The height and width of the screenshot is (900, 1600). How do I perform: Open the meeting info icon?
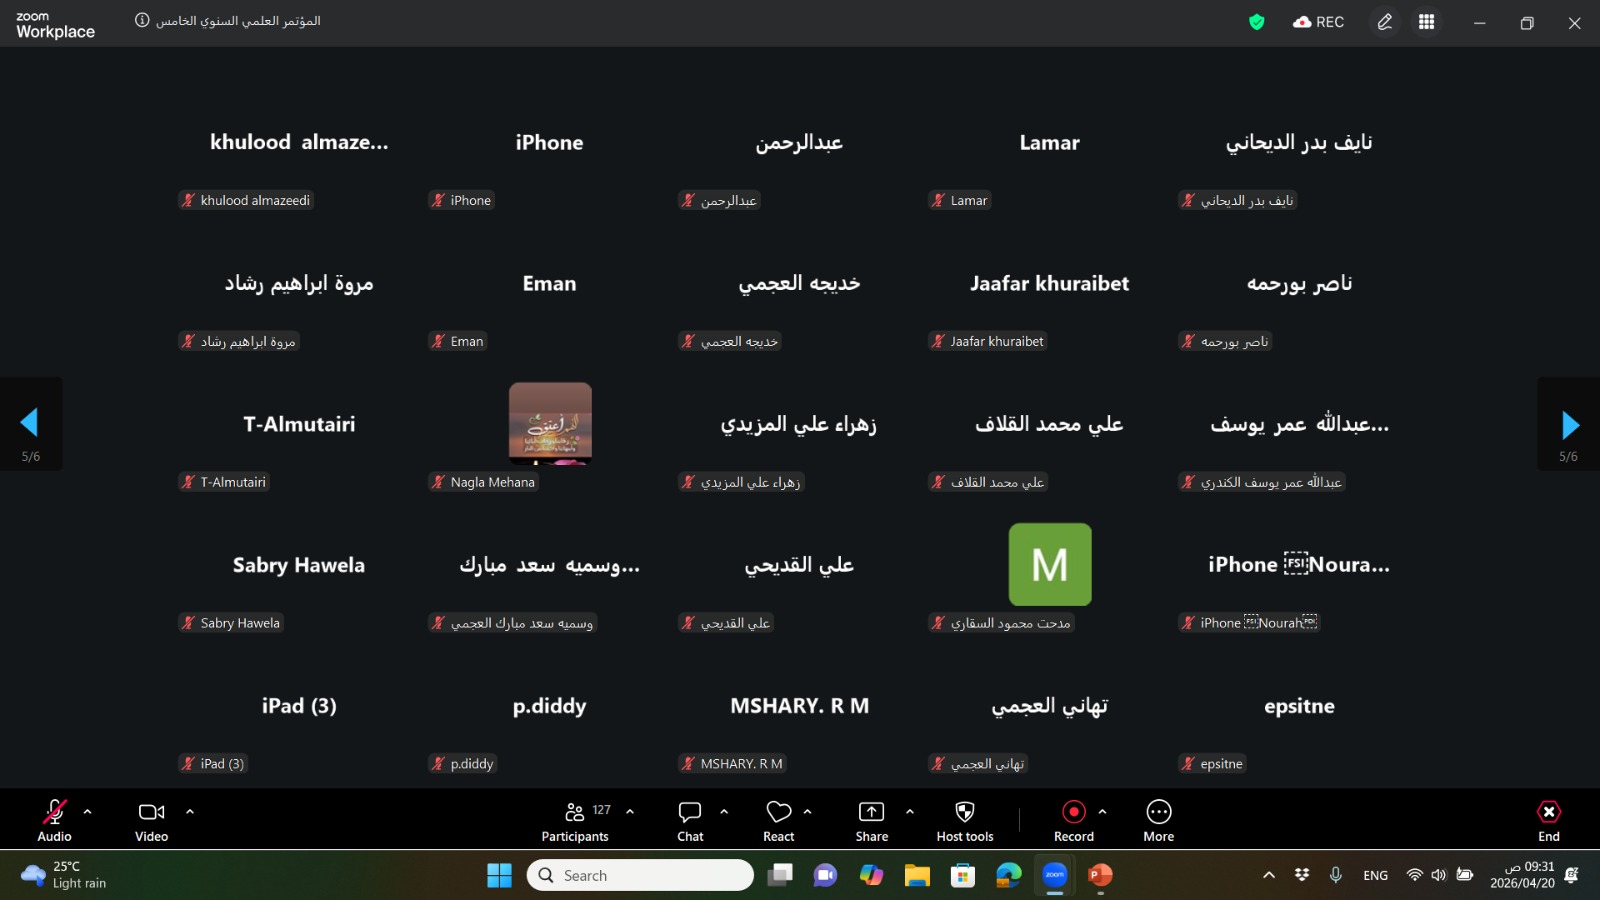coord(142,21)
